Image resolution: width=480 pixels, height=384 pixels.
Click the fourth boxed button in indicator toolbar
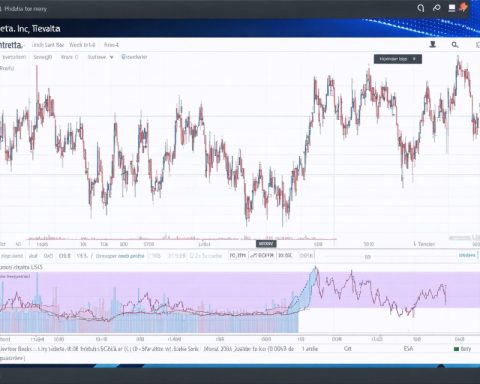(x=306, y=256)
